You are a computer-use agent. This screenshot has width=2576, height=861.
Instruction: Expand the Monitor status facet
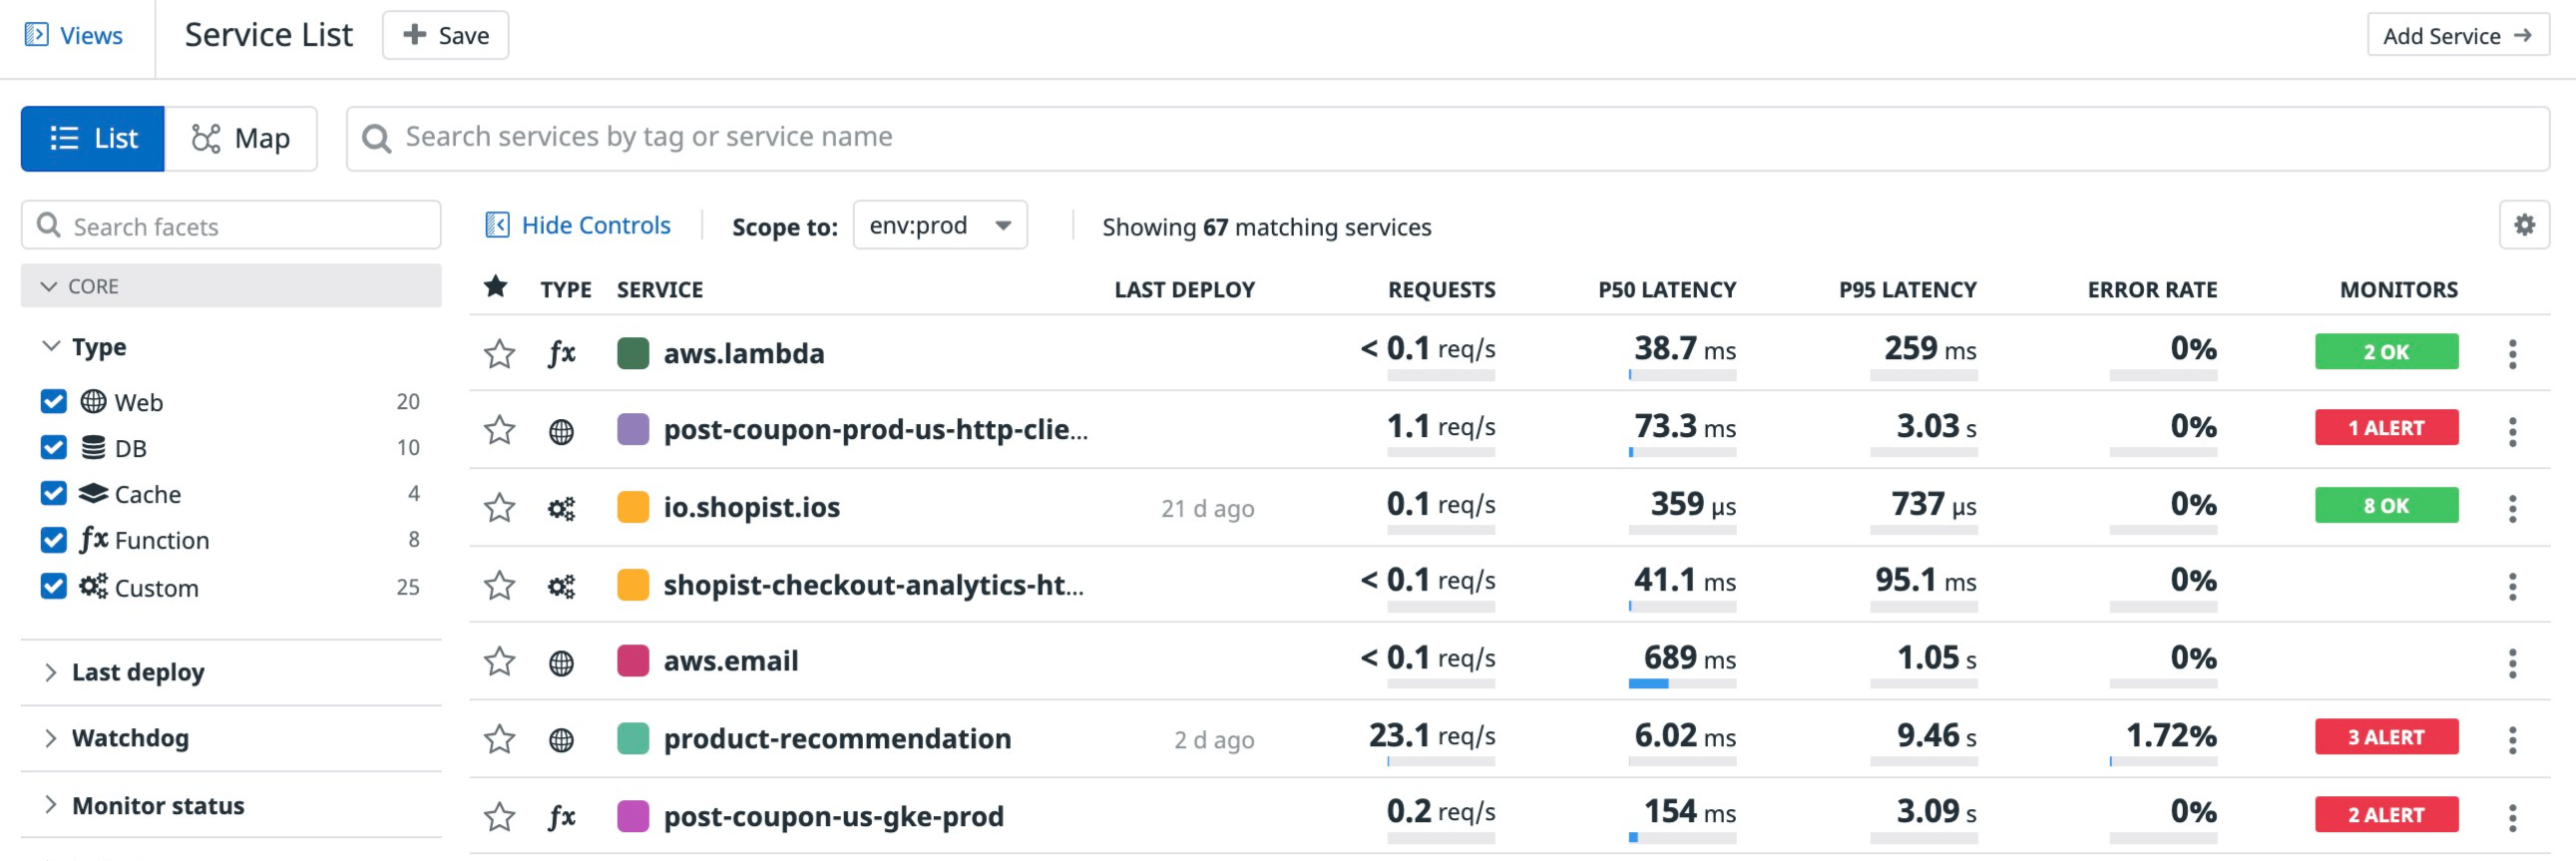(157, 805)
